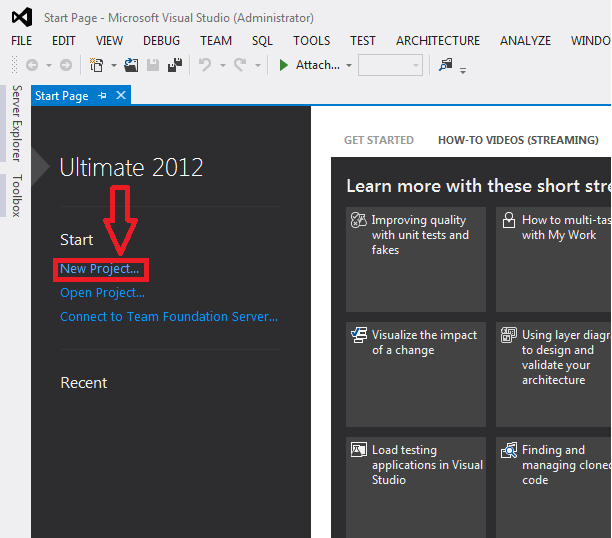The height and width of the screenshot is (538, 612).
Task: Click the Save All toolbar icon
Action: pos(175,65)
